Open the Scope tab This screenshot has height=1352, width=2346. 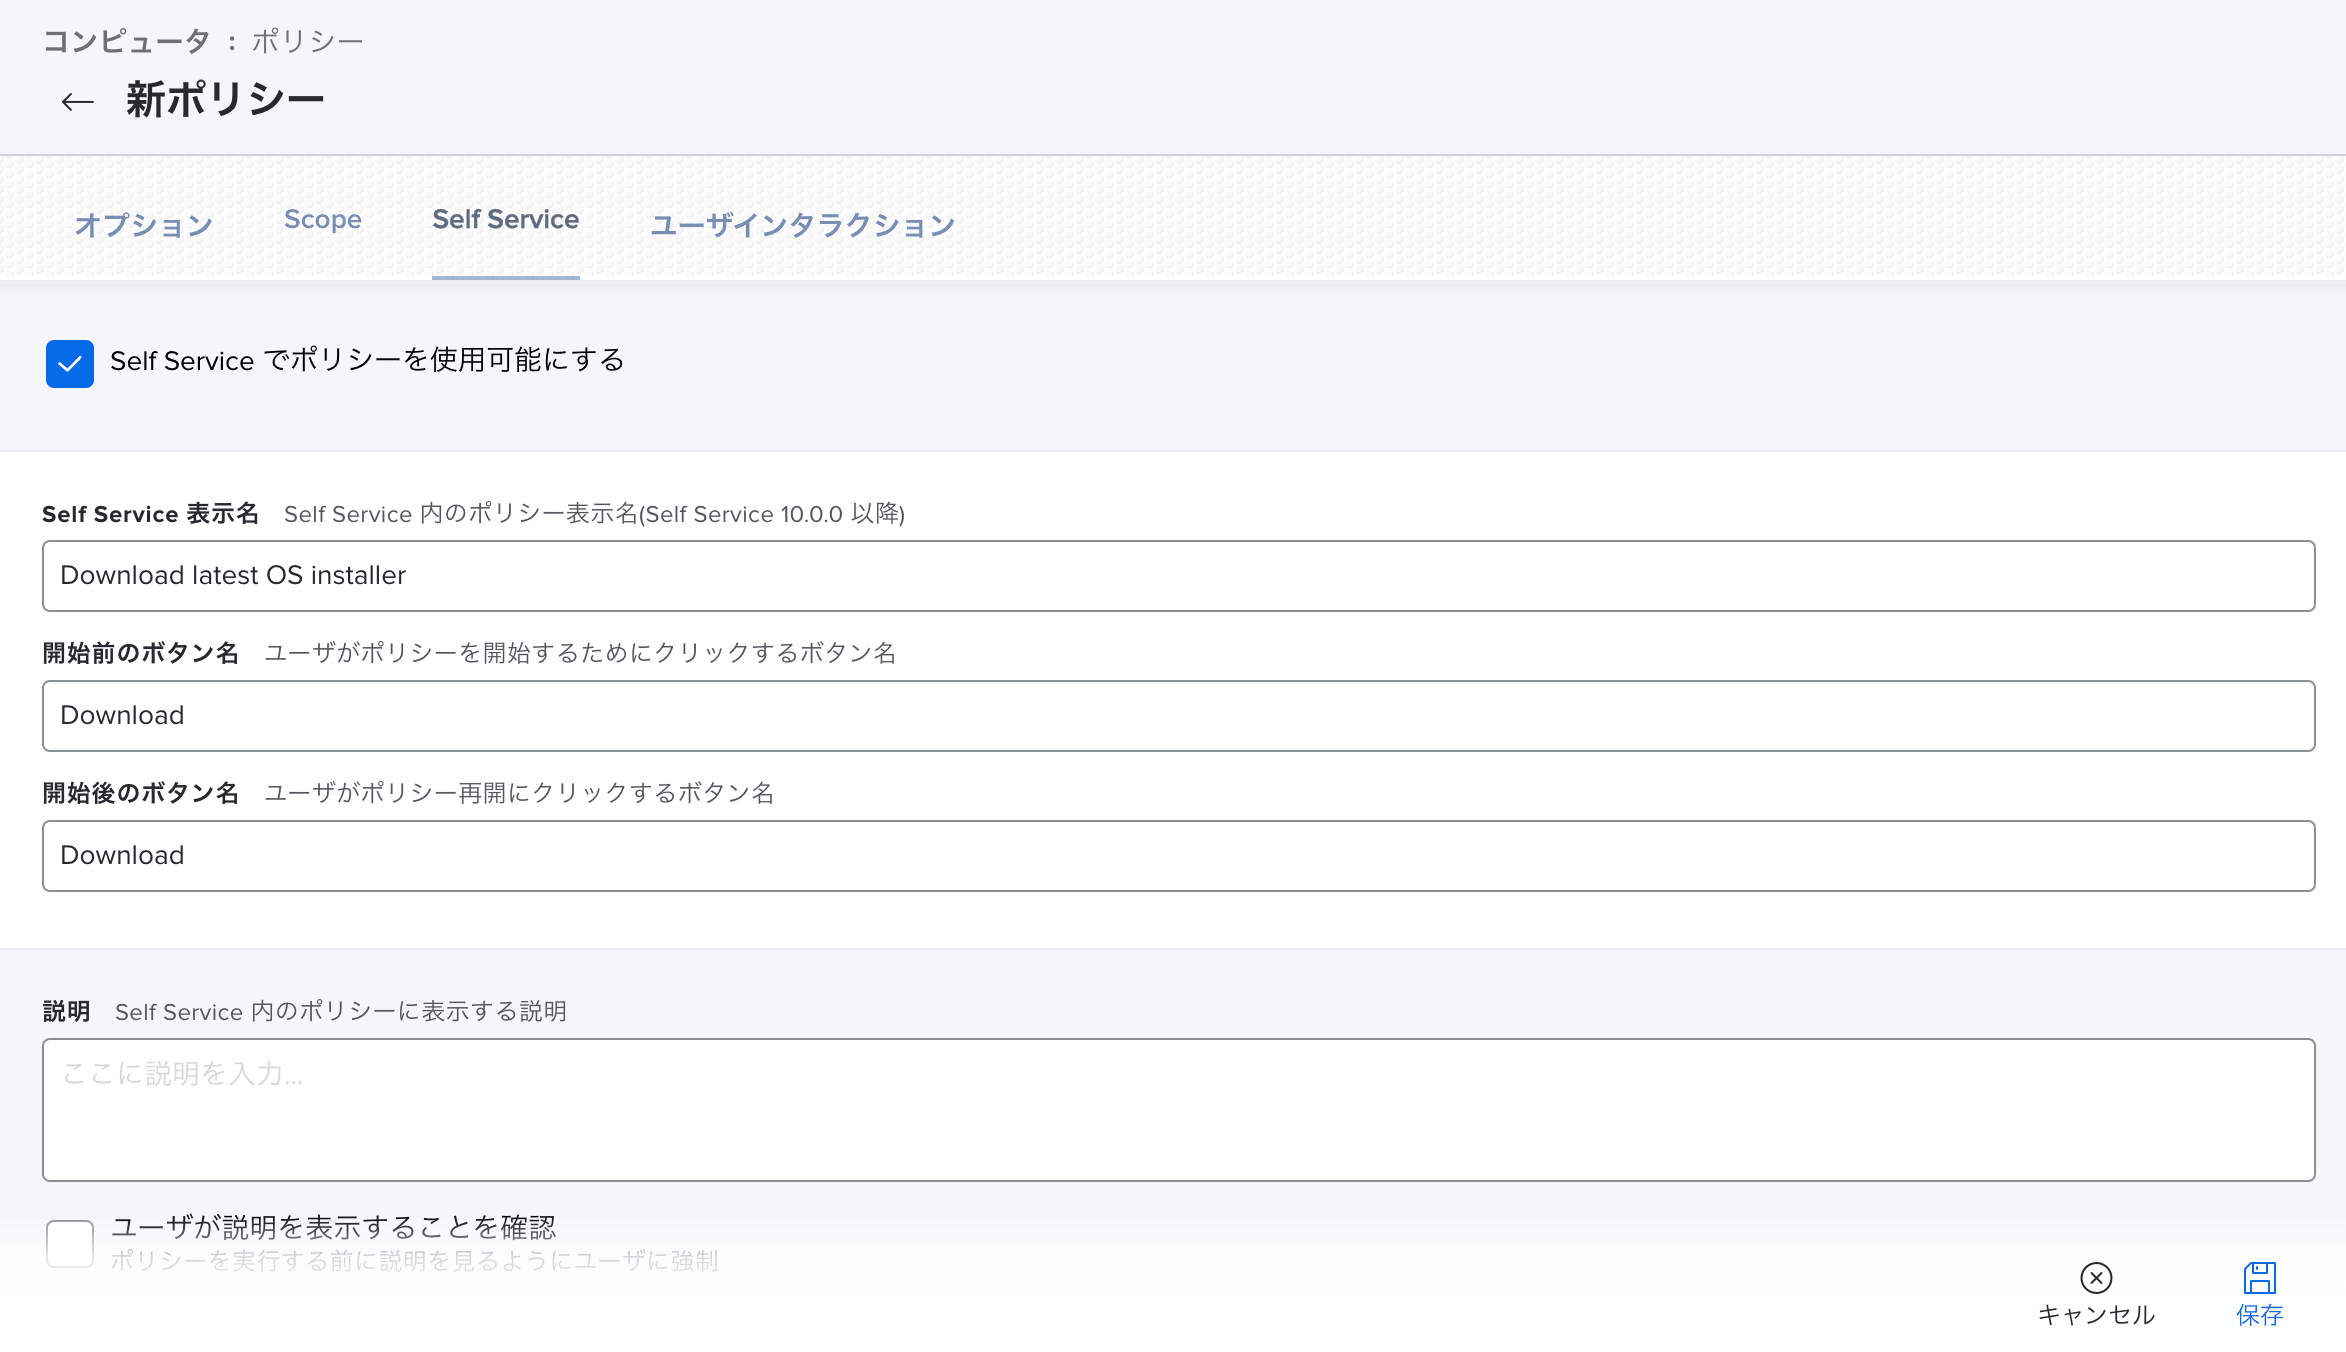click(x=323, y=219)
